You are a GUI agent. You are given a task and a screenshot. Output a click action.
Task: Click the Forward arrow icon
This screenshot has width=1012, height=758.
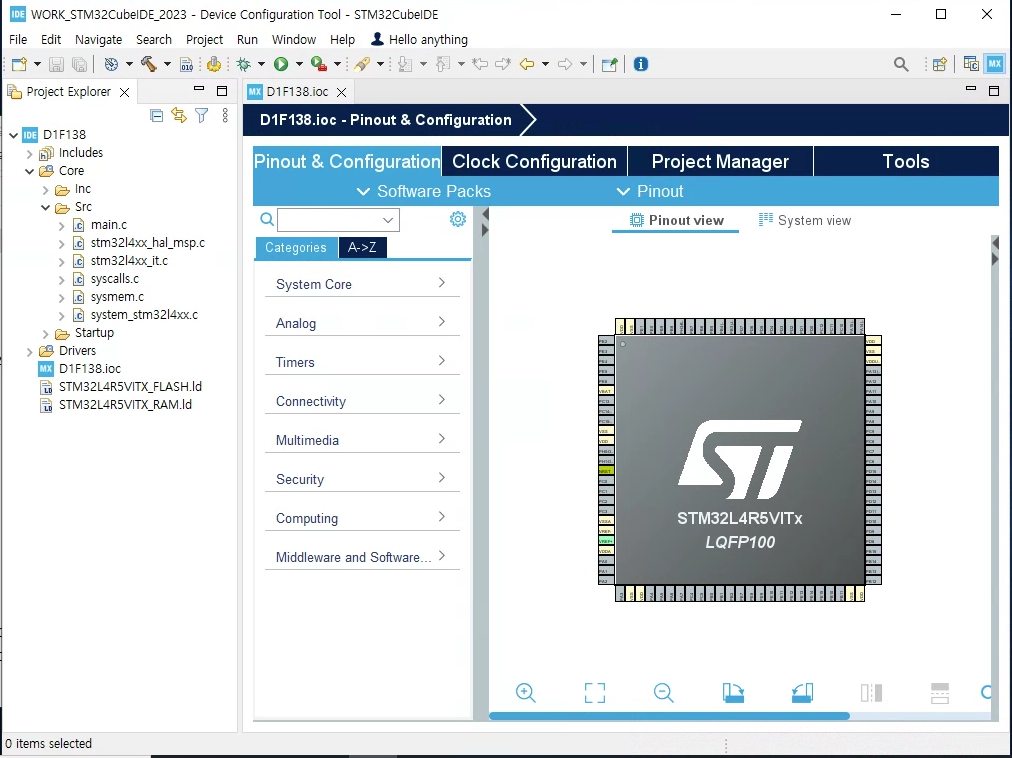(x=565, y=64)
